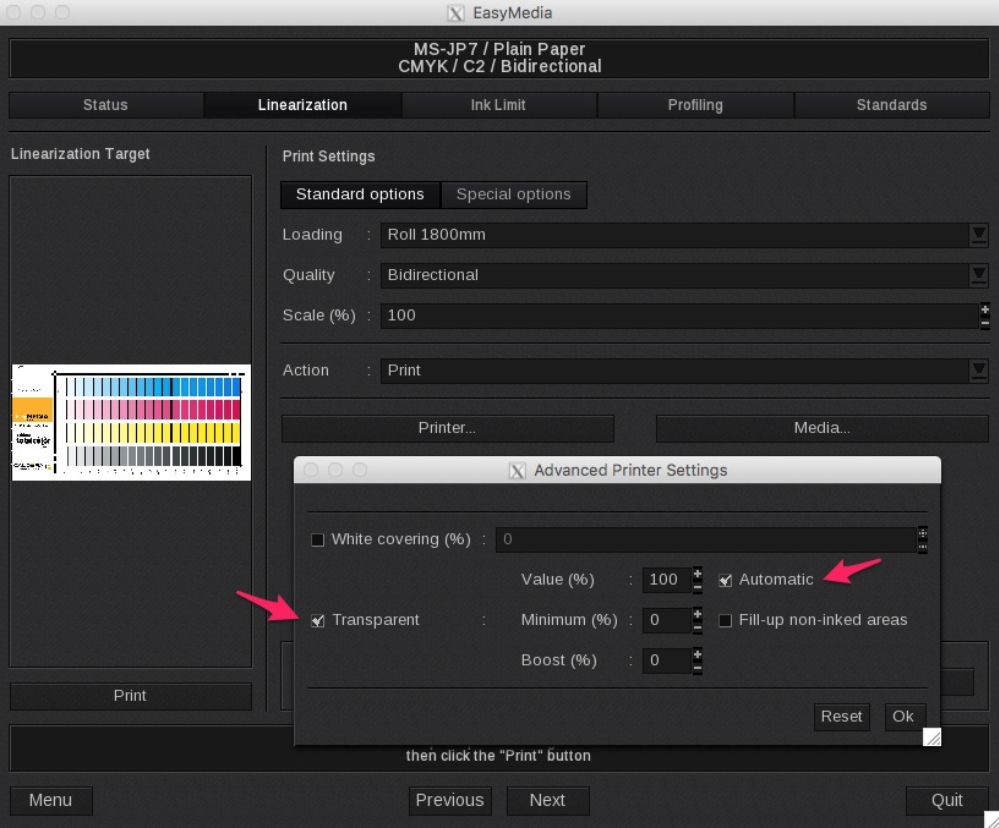
Task: Click the Ok button in dialog
Action: (903, 716)
